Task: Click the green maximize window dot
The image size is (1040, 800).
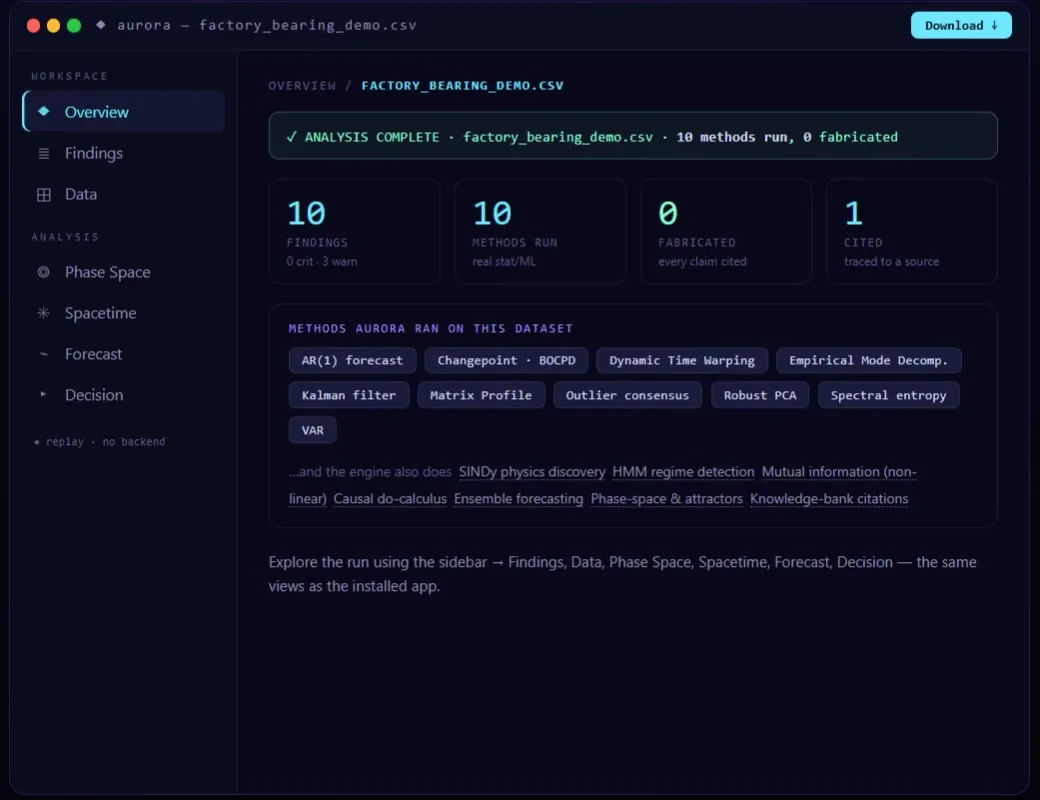Action: tap(74, 25)
